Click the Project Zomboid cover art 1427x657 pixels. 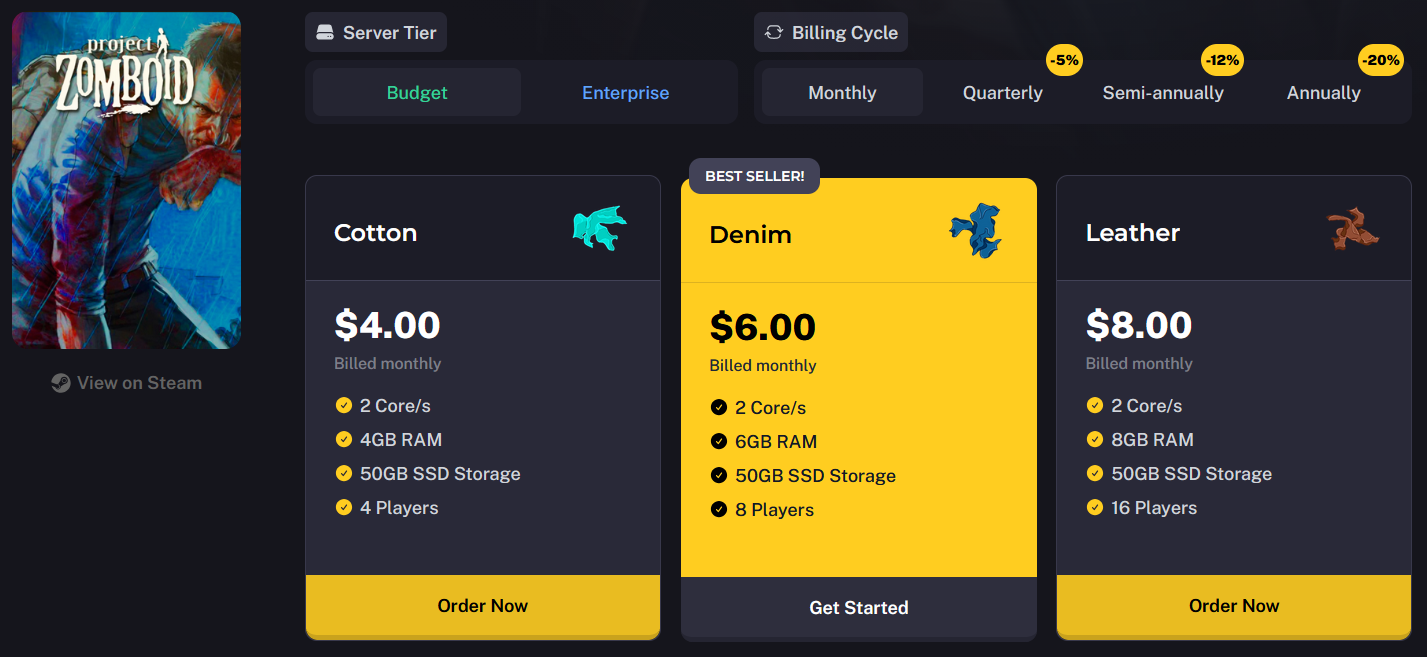pos(126,180)
